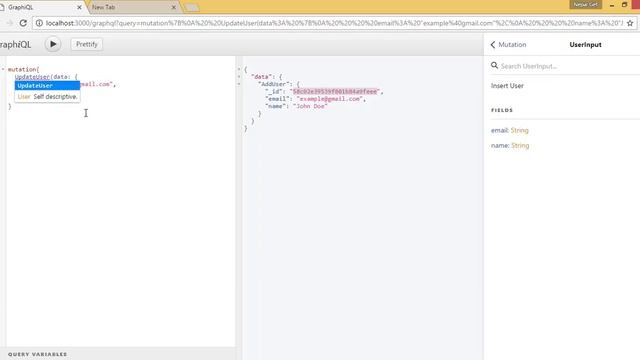Collapse the result root fold arrow
The height and width of the screenshot is (360, 640).
point(239,69)
